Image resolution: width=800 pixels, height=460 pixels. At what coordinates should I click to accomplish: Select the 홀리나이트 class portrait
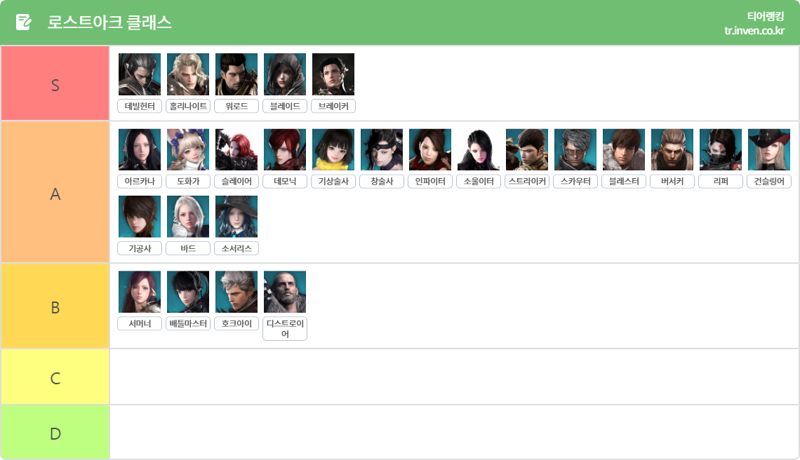click(x=188, y=74)
